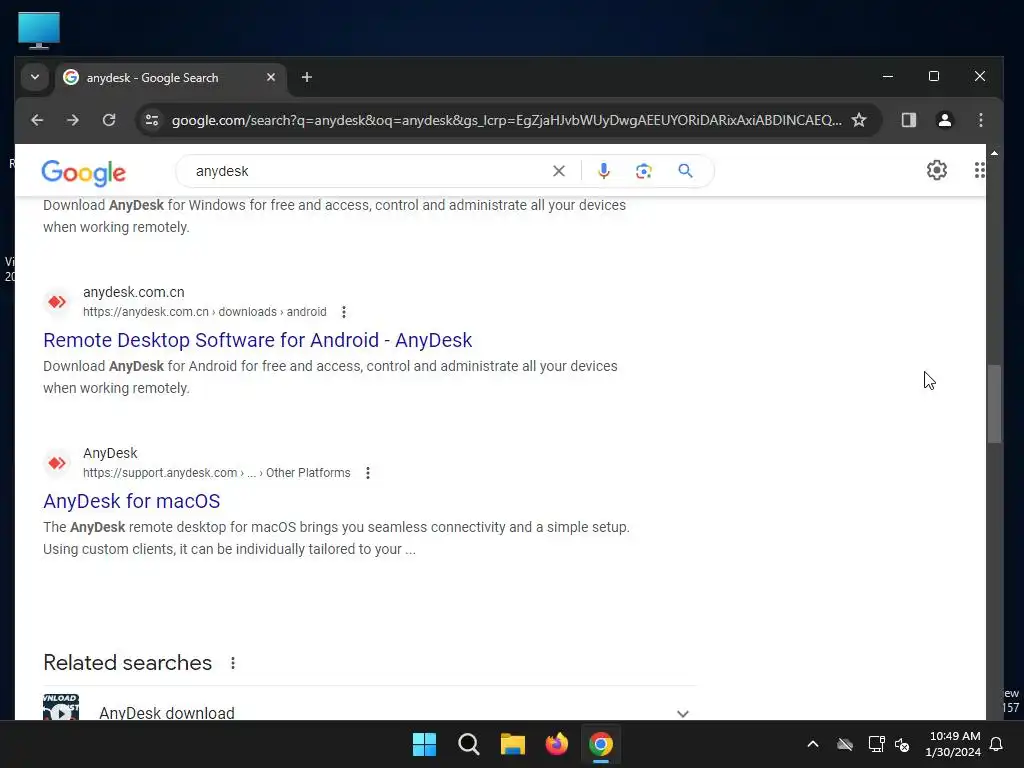Submit search using magnifier icon

pyautogui.click(x=685, y=171)
